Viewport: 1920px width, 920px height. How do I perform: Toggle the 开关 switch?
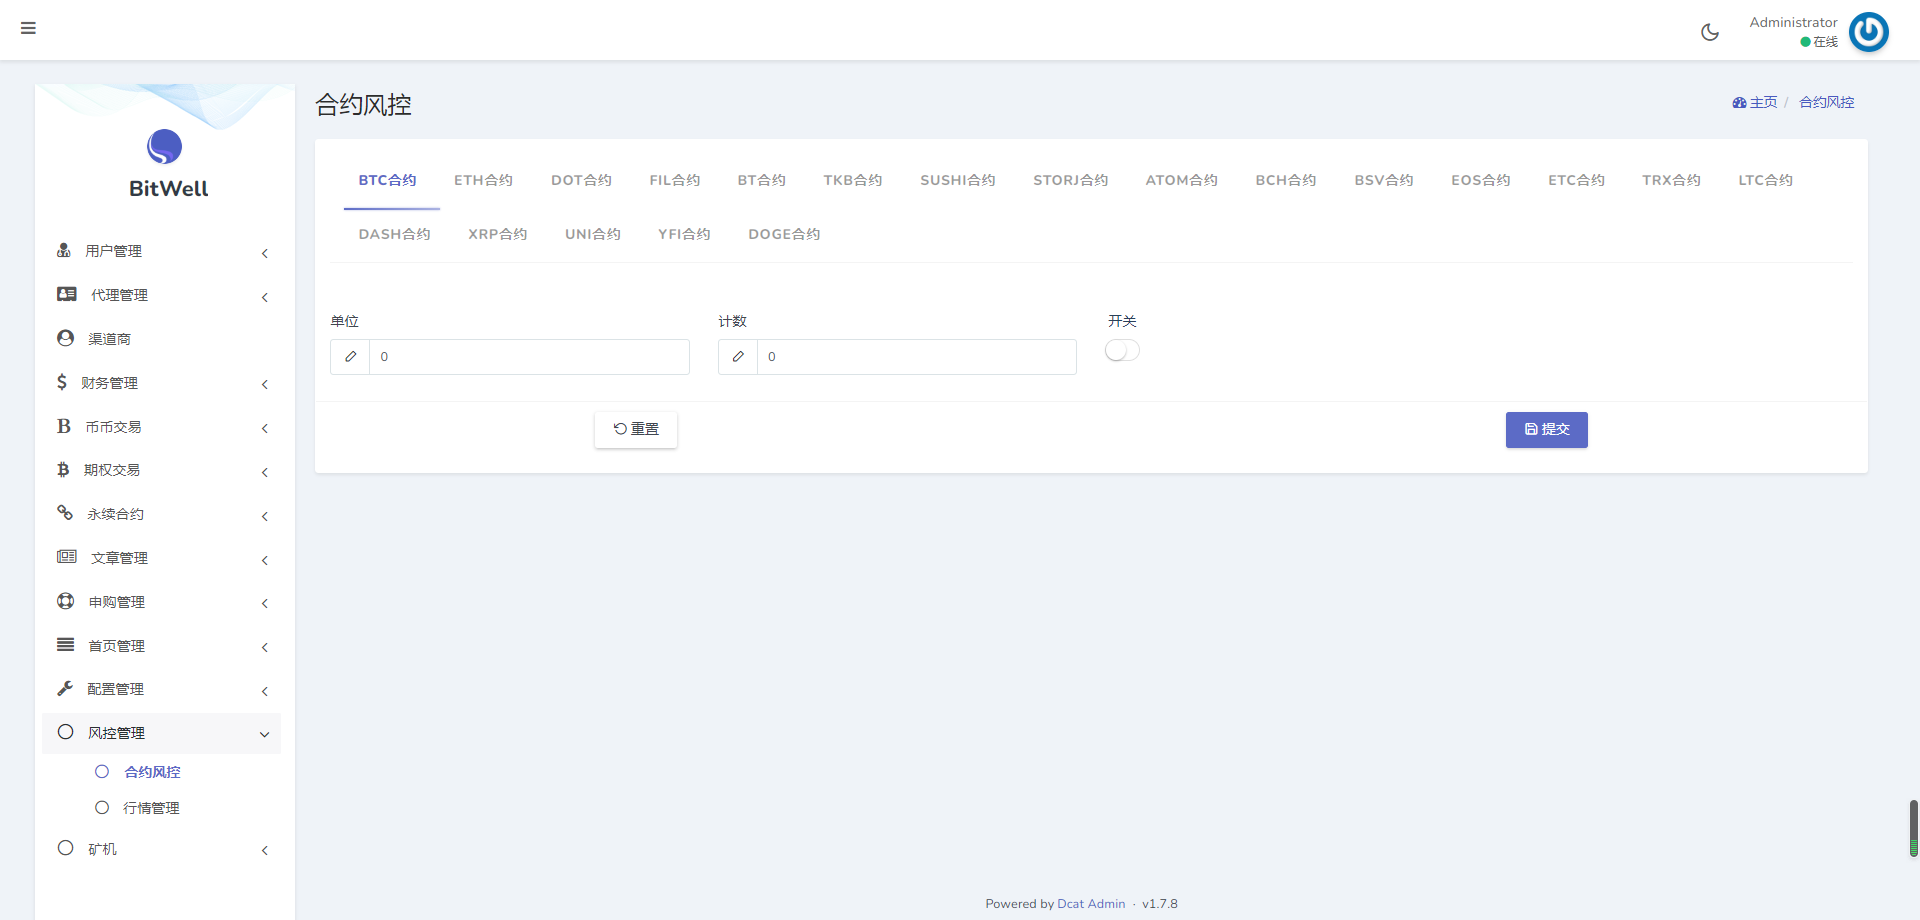(x=1122, y=350)
